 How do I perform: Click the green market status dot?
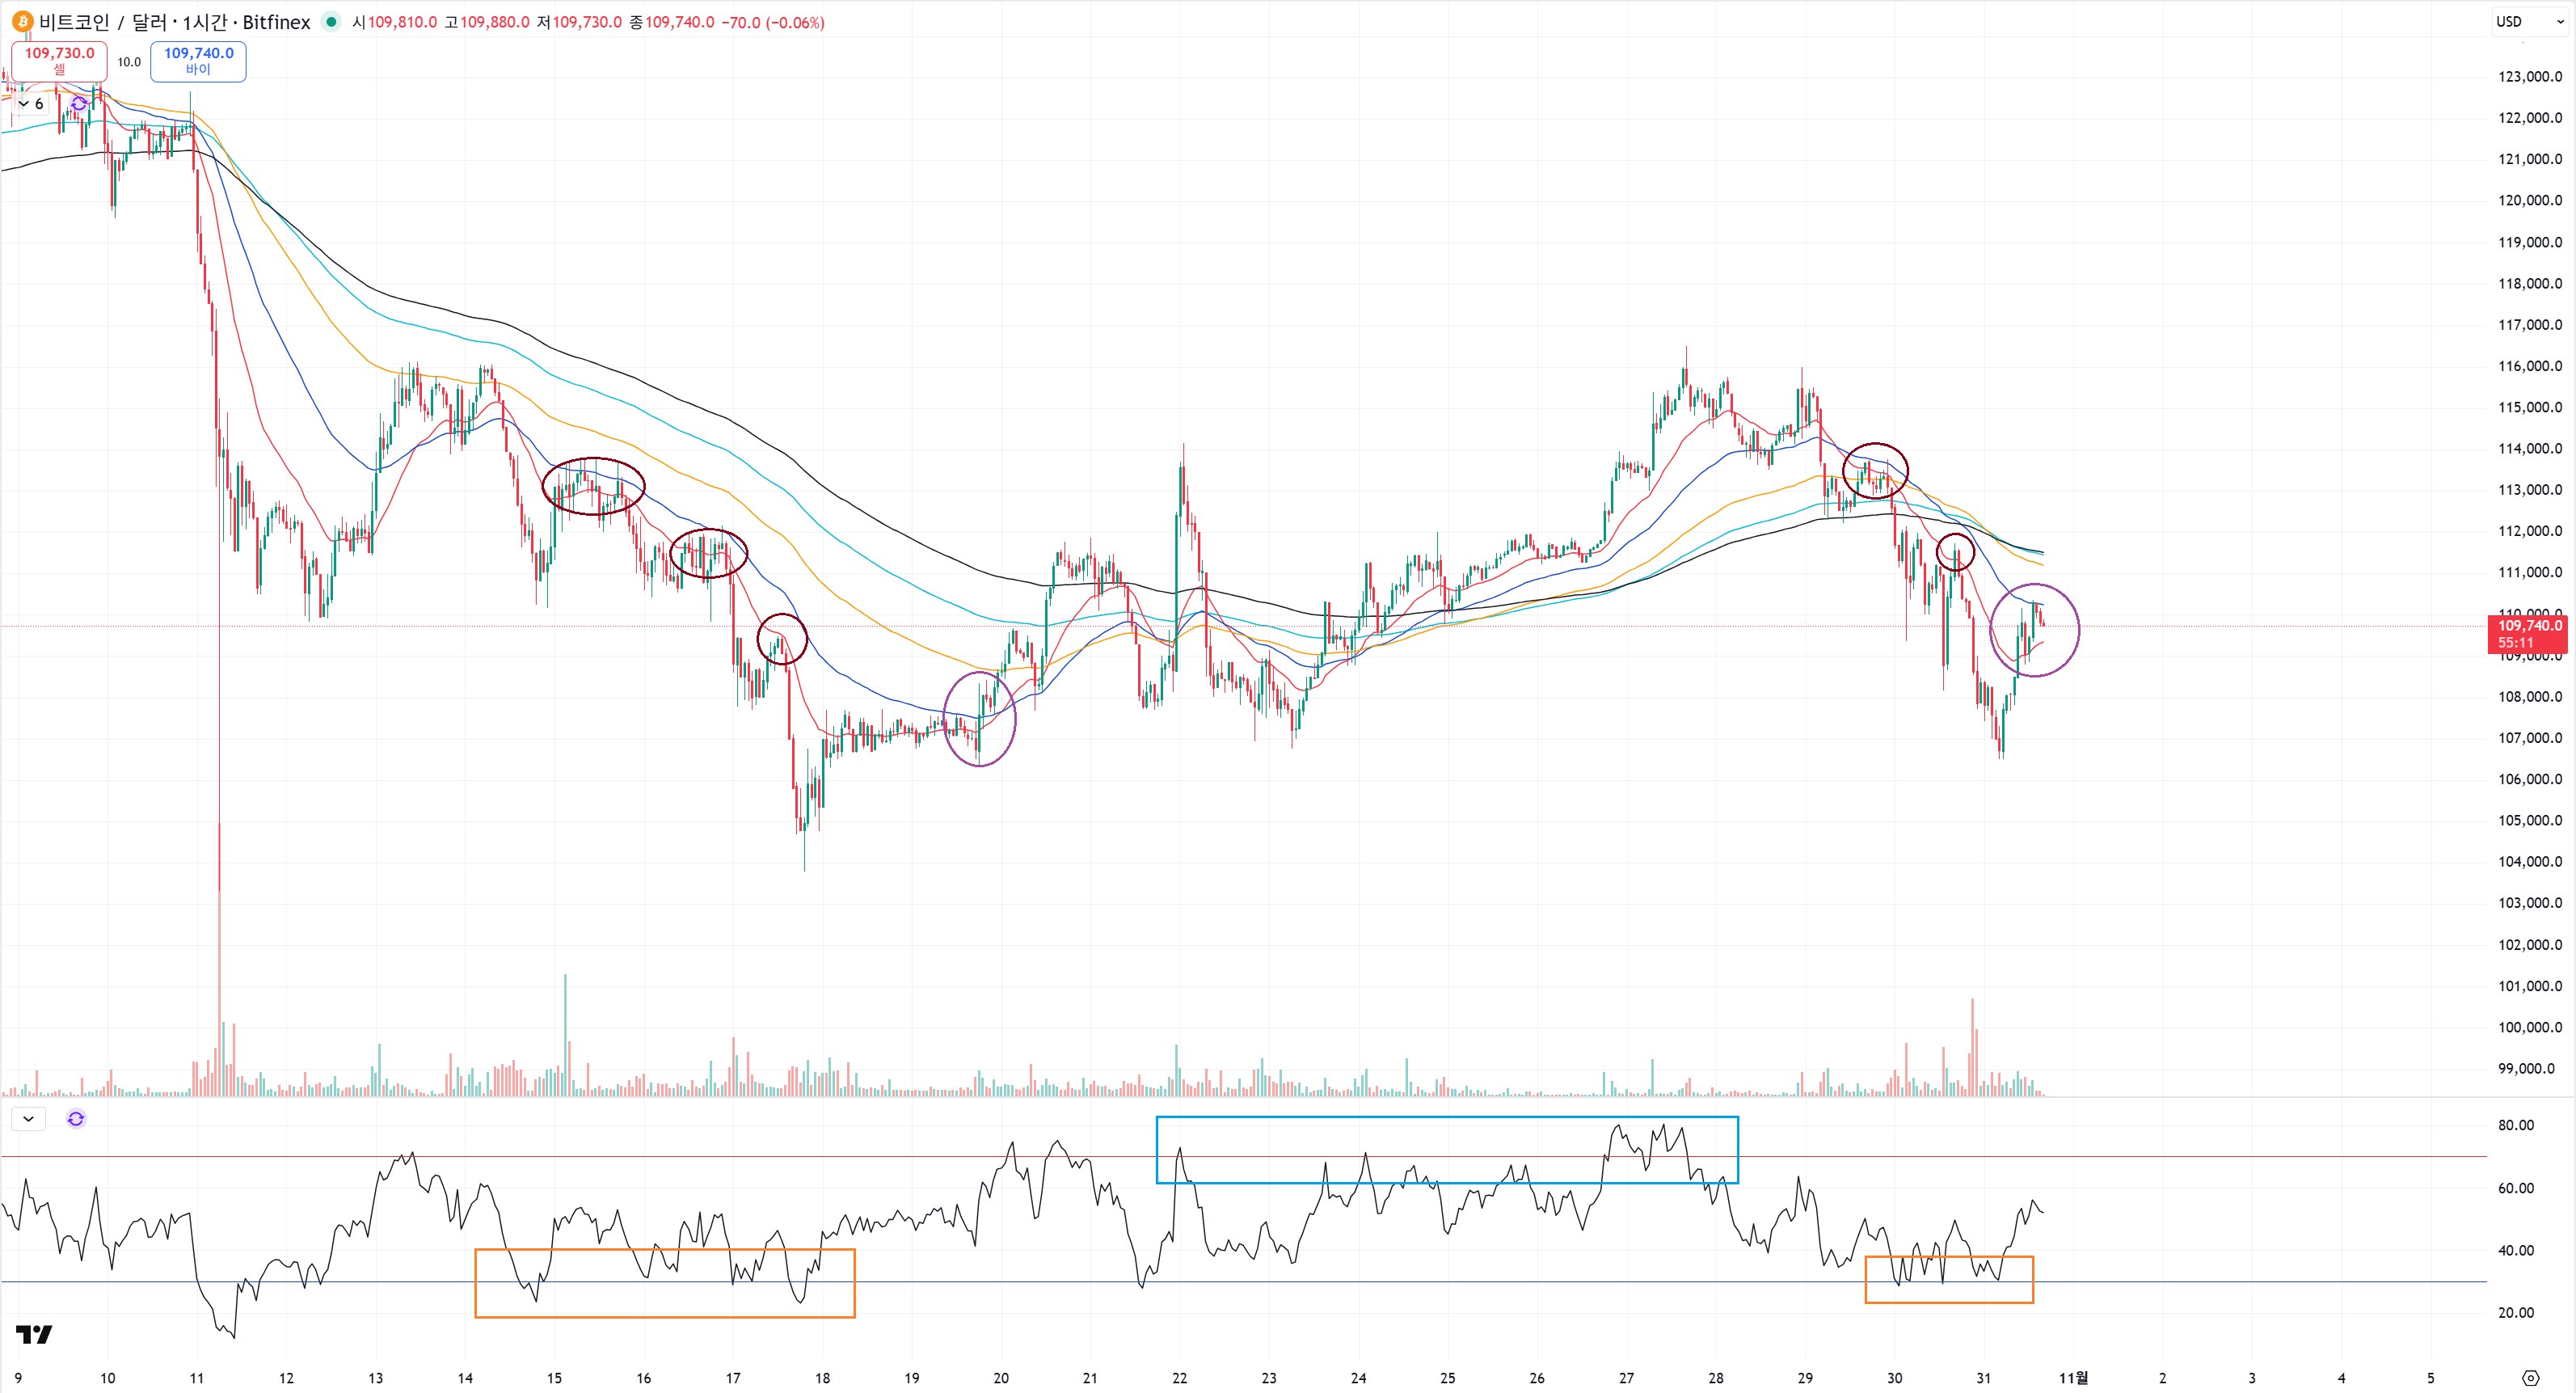click(331, 21)
